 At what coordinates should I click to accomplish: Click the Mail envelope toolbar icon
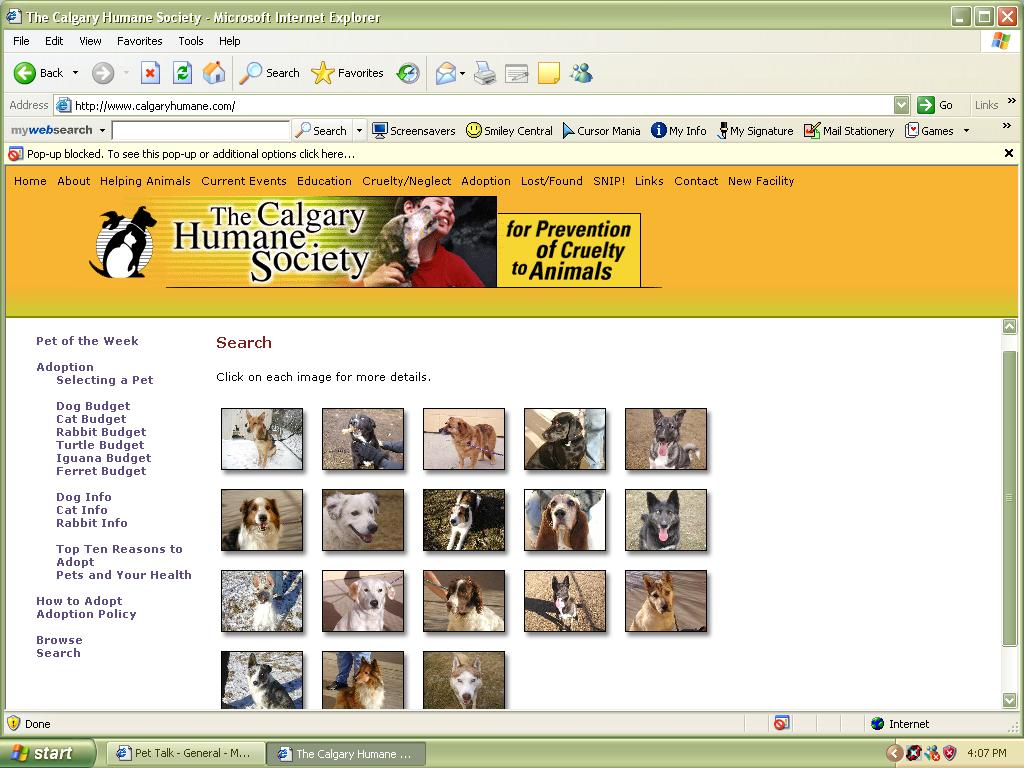click(x=445, y=73)
